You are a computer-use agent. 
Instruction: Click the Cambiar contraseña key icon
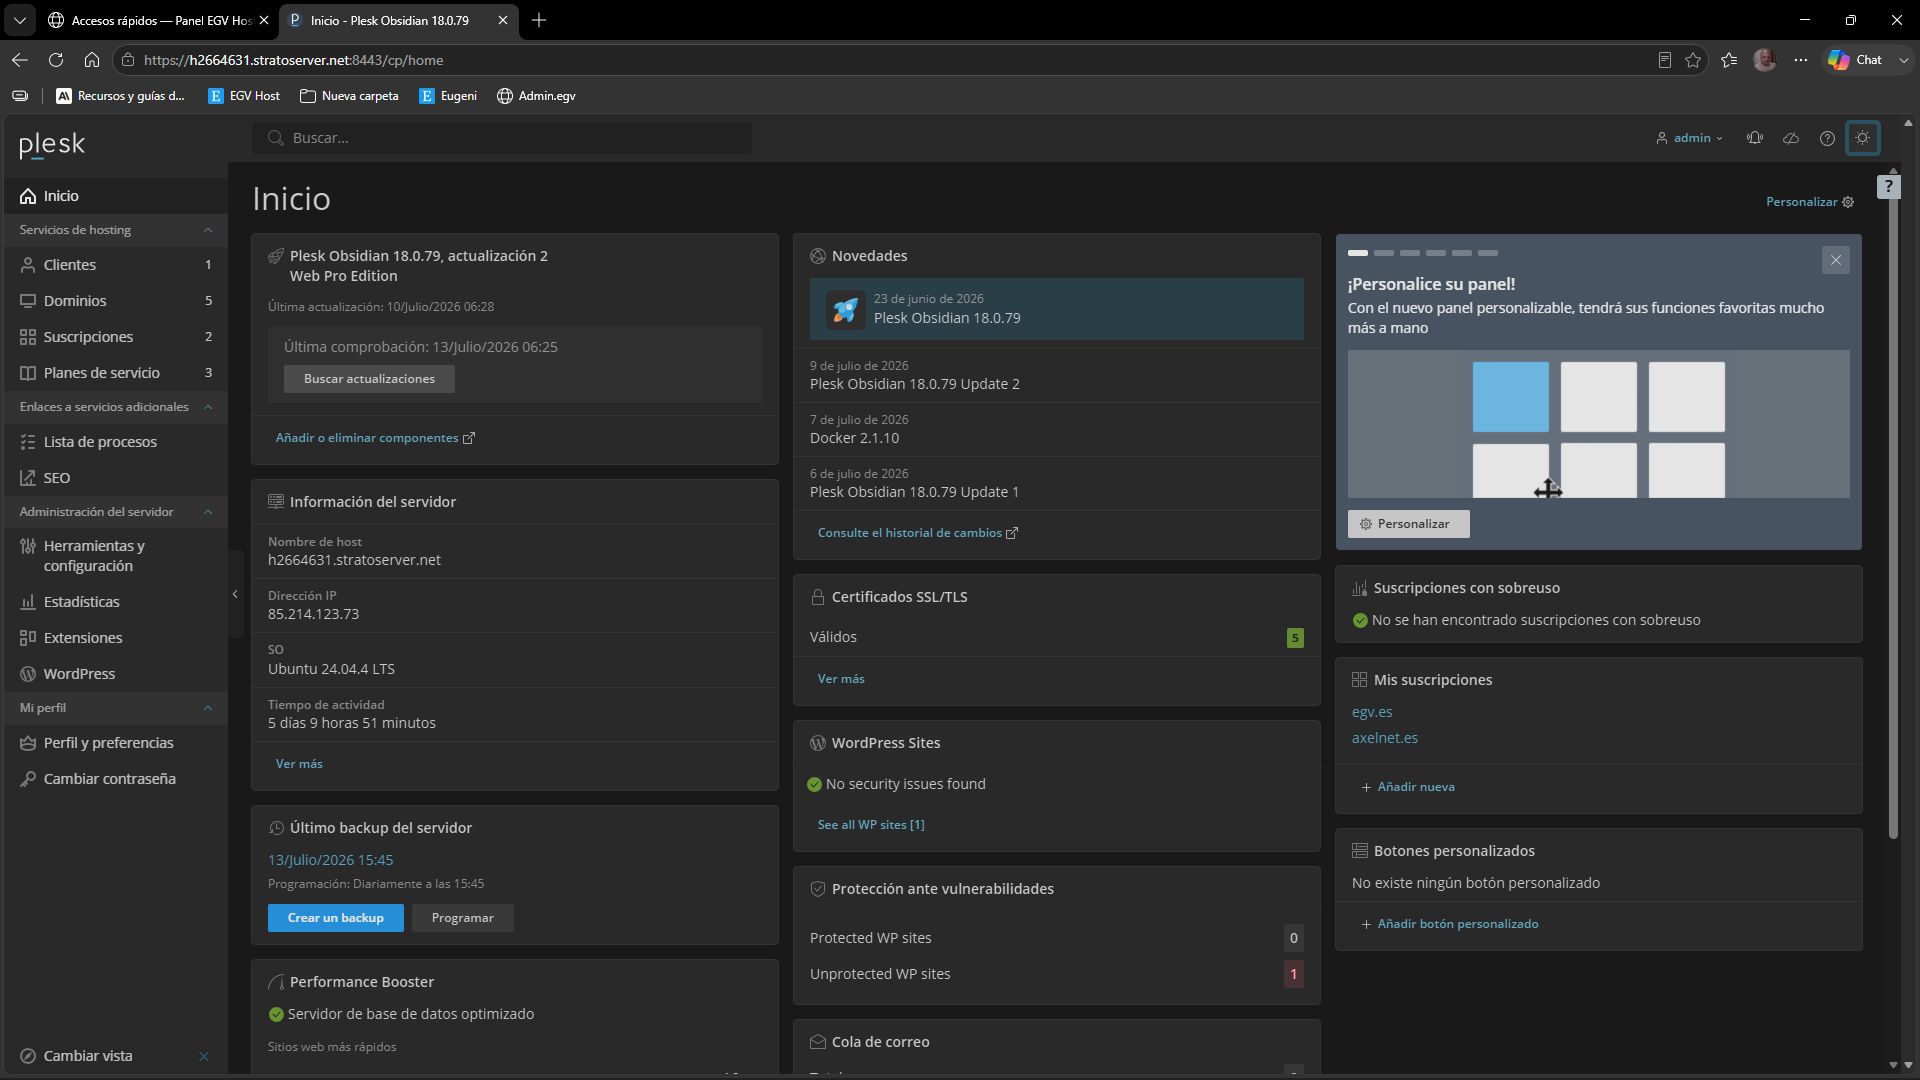[28, 779]
